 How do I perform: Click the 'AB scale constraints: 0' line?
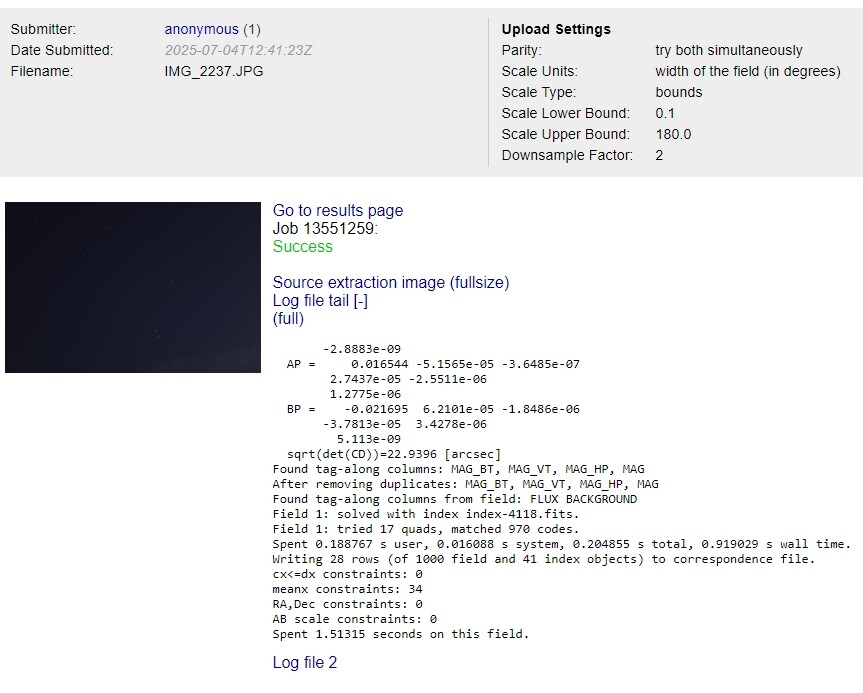(355, 619)
